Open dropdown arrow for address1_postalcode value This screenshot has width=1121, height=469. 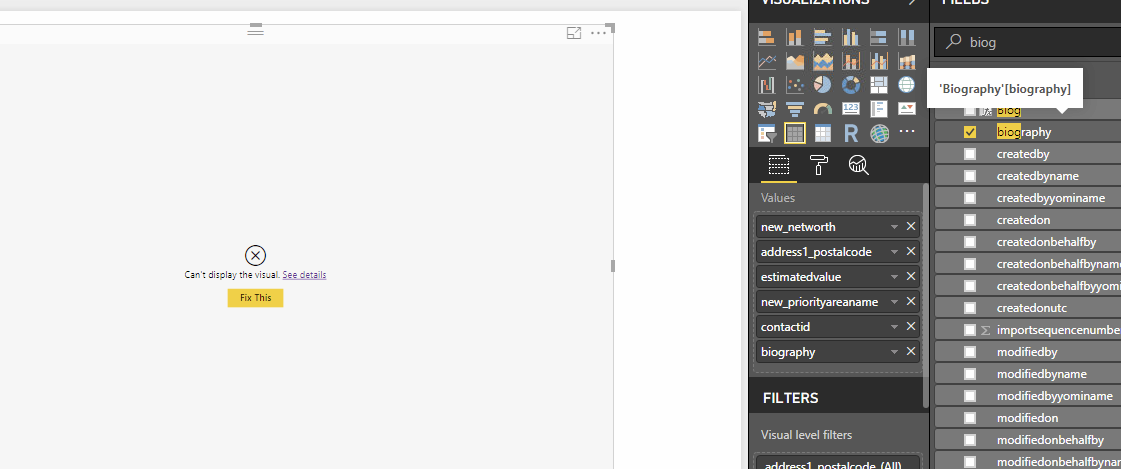[x=894, y=252]
